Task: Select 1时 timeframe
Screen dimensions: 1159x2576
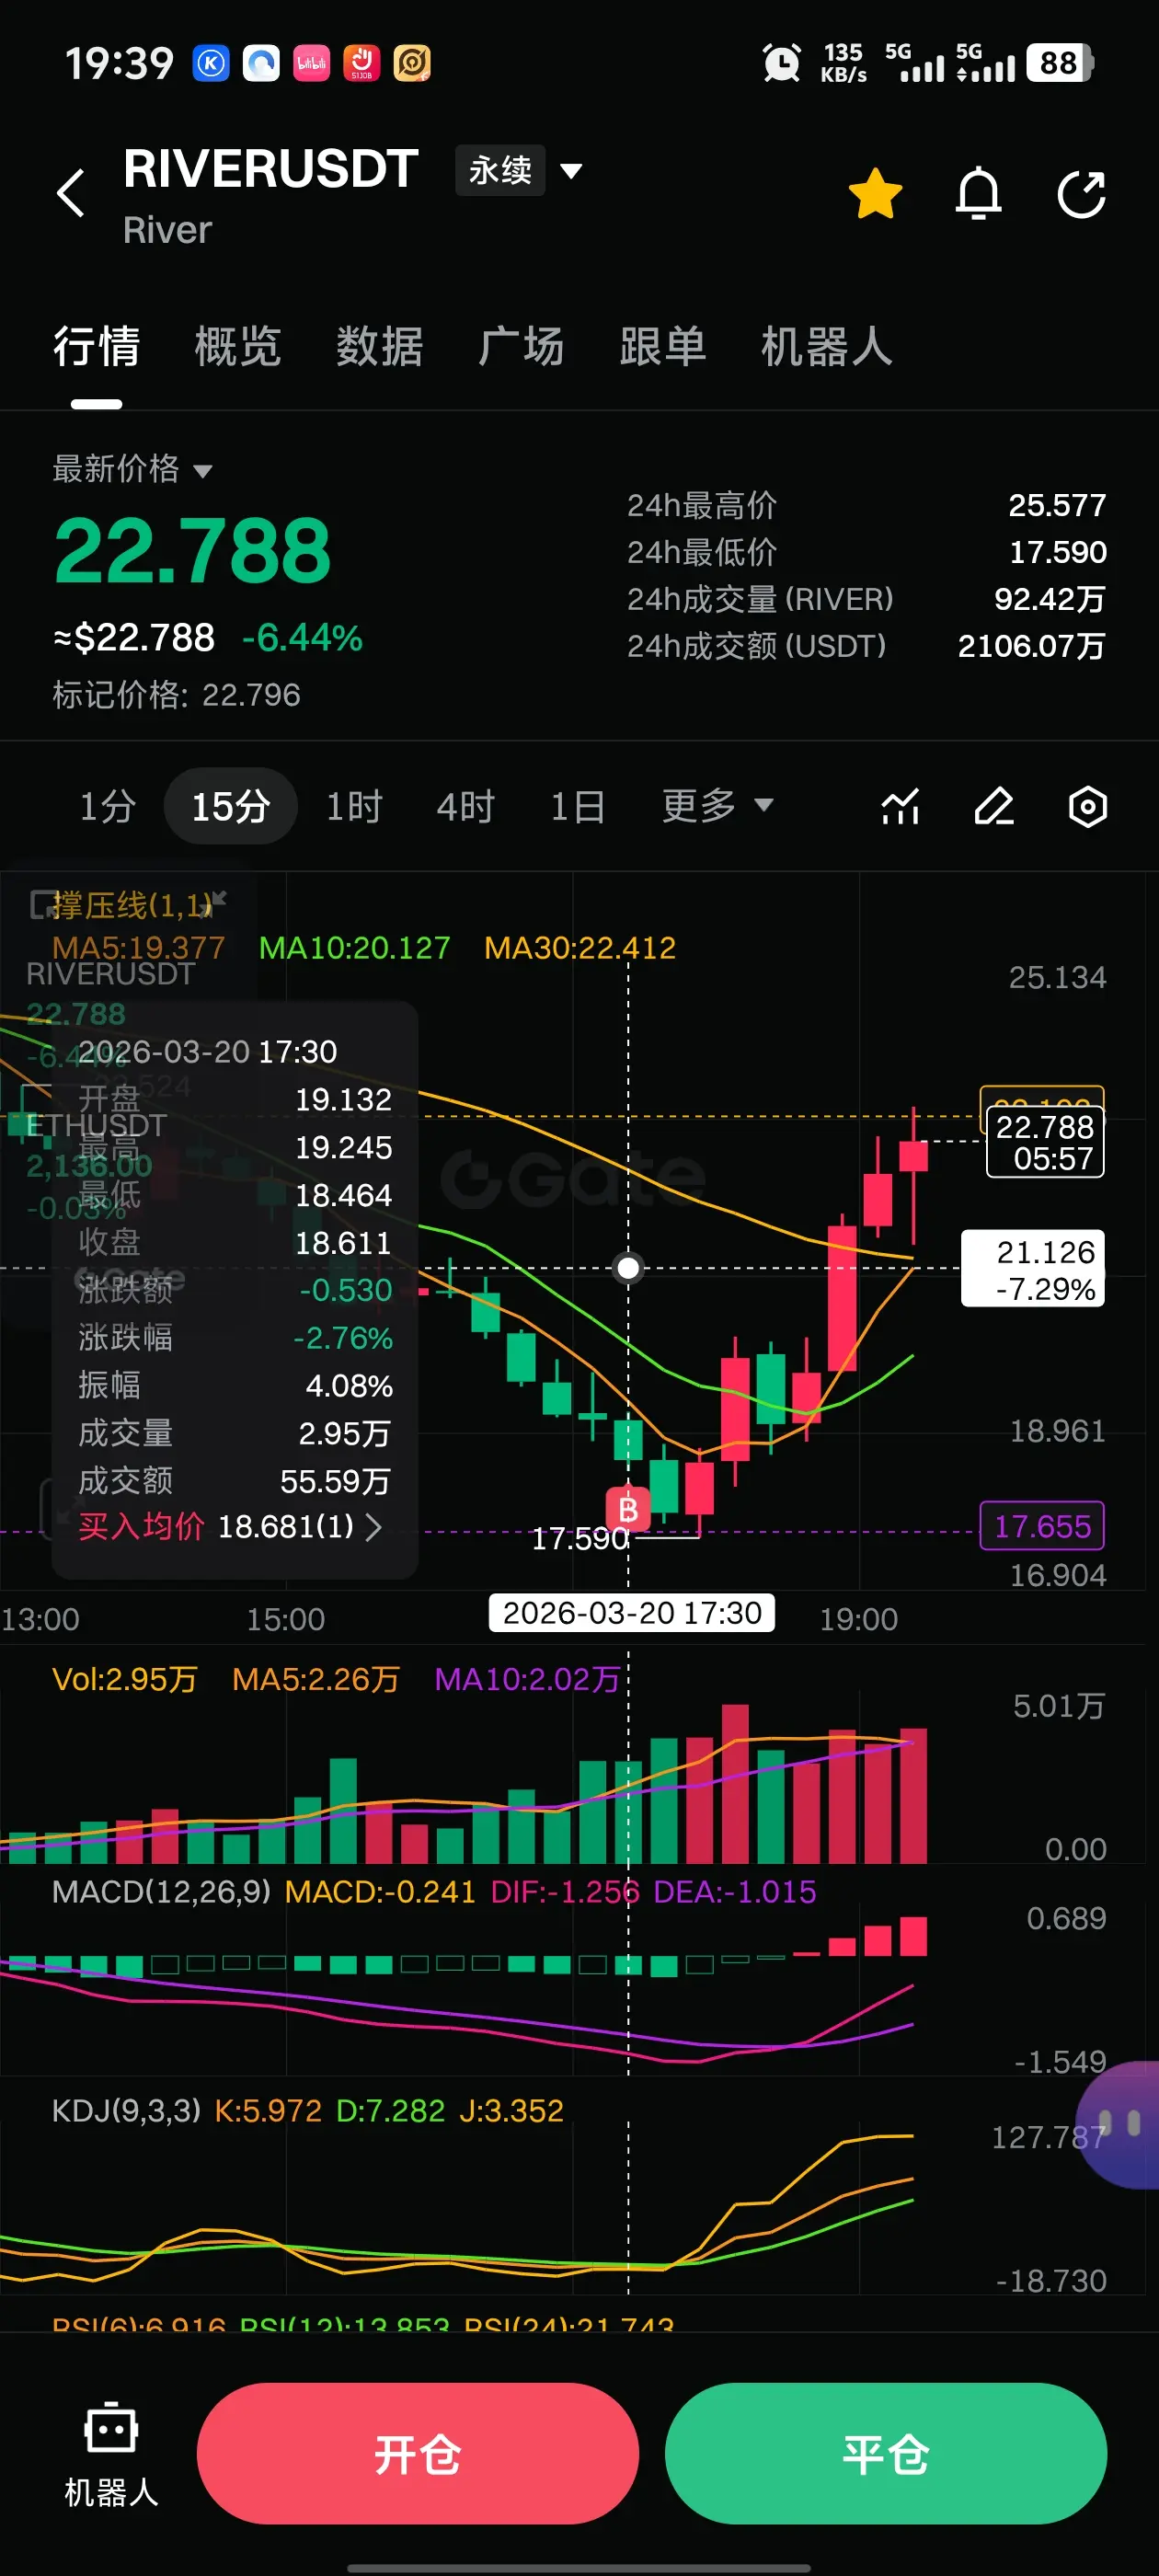Action: pos(354,806)
